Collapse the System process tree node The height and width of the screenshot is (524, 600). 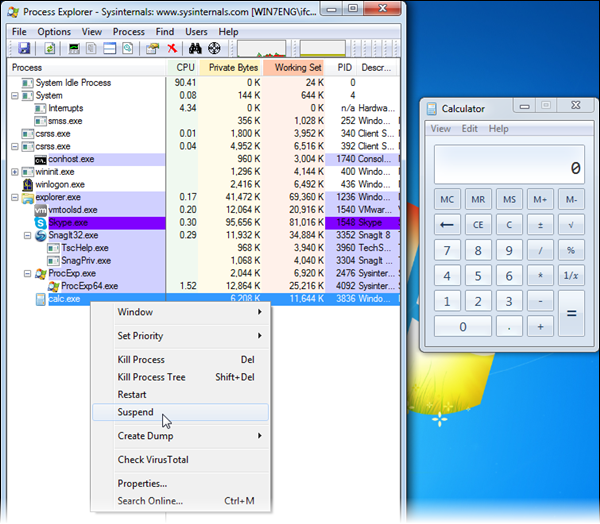[15, 96]
